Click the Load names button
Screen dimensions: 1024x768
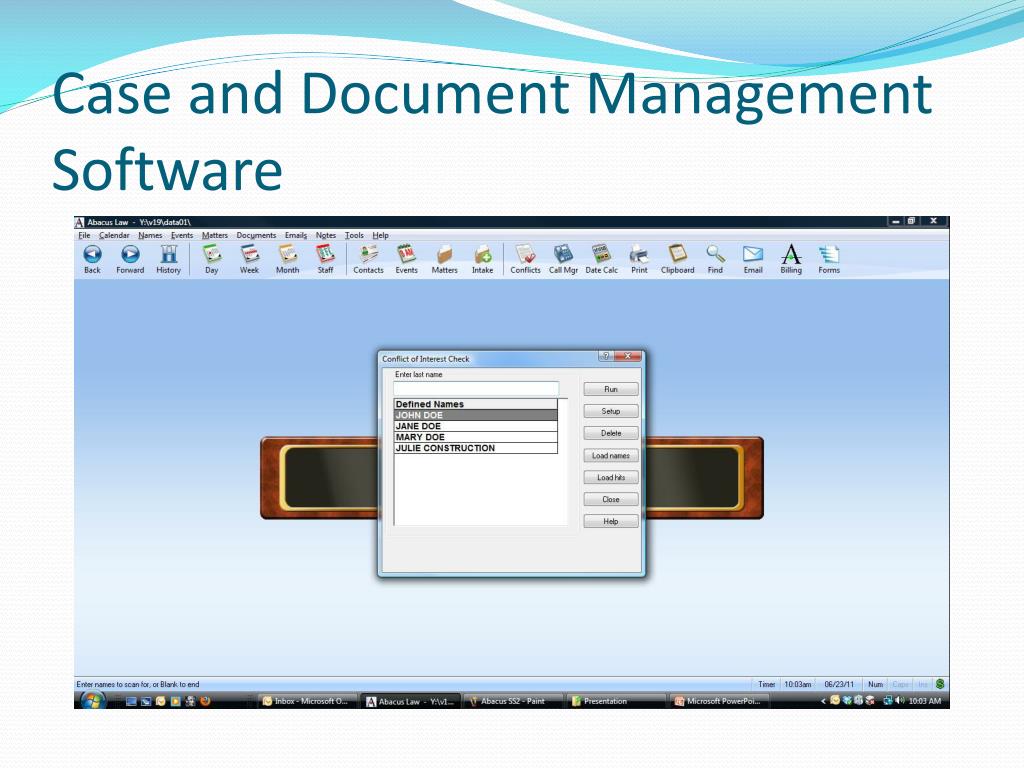pyautogui.click(x=611, y=456)
